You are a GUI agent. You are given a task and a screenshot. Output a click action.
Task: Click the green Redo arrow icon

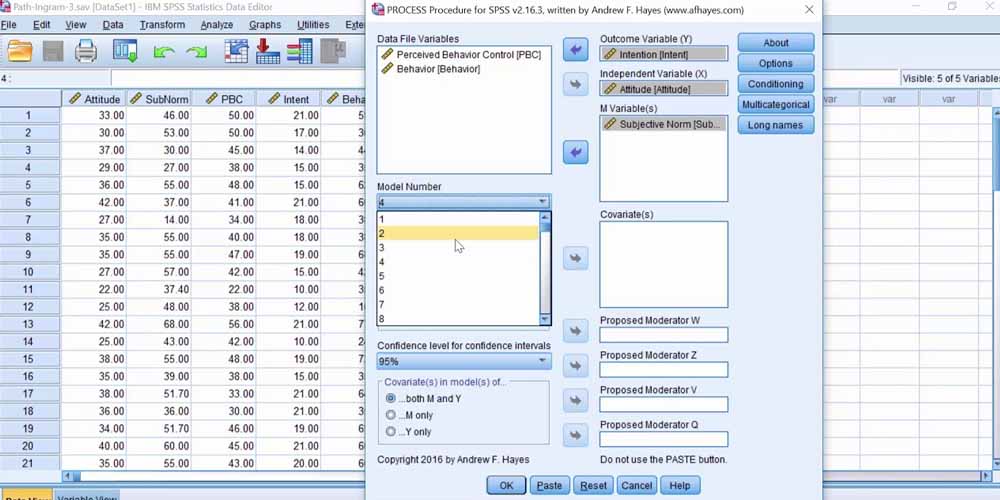[x=196, y=52]
